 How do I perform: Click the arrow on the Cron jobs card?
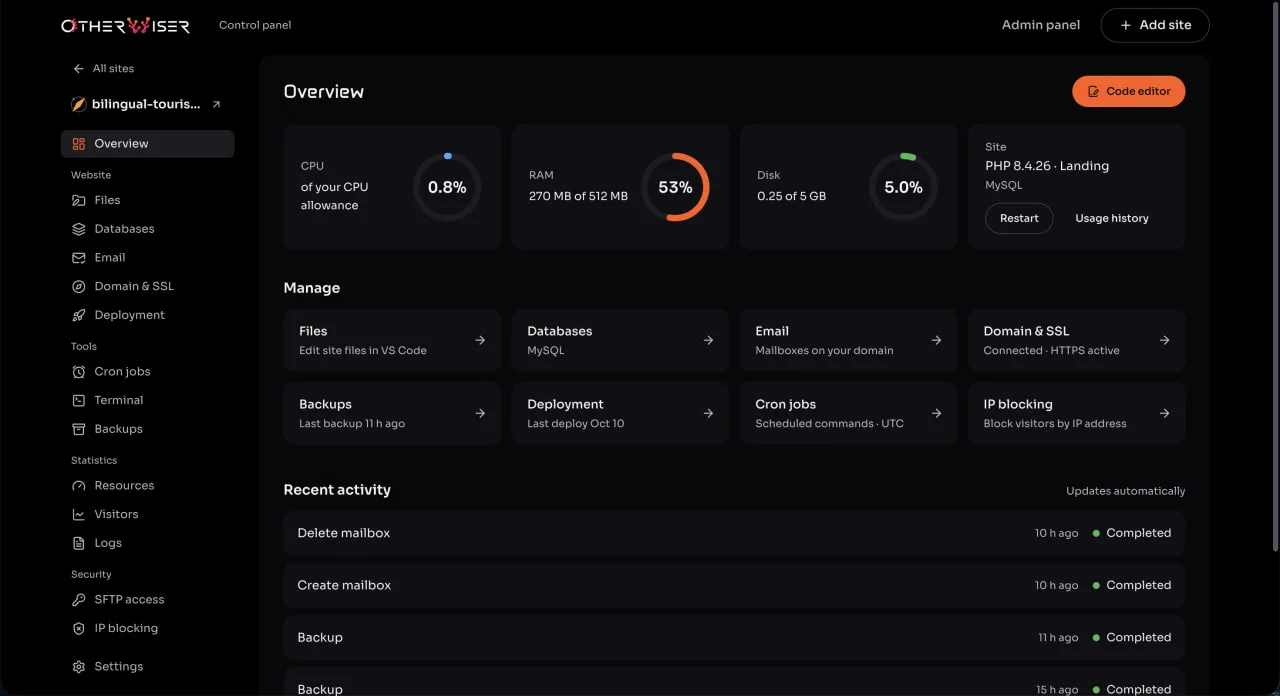[x=936, y=413]
